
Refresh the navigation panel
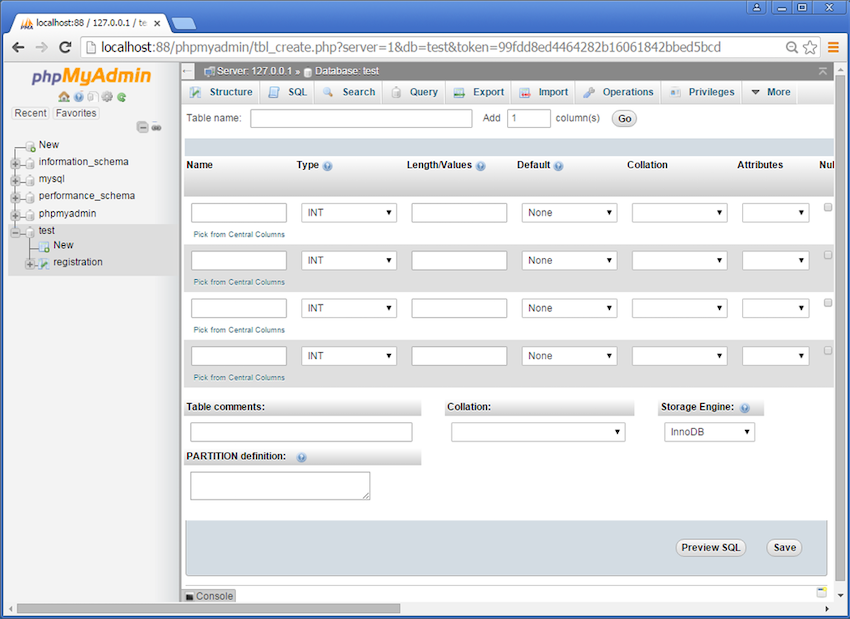pyautogui.click(x=122, y=97)
